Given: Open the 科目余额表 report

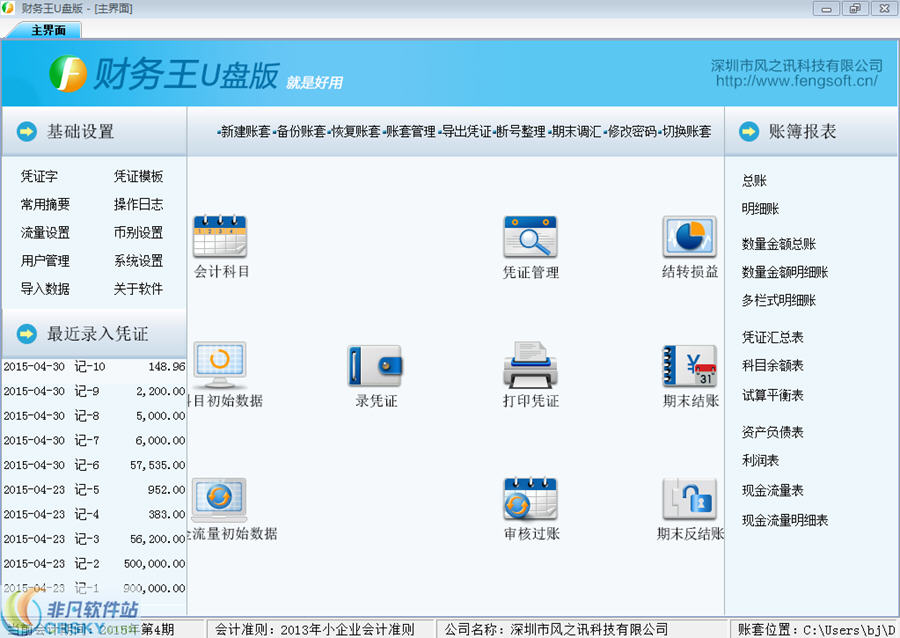Looking at the screenshot, I should 773,365.
